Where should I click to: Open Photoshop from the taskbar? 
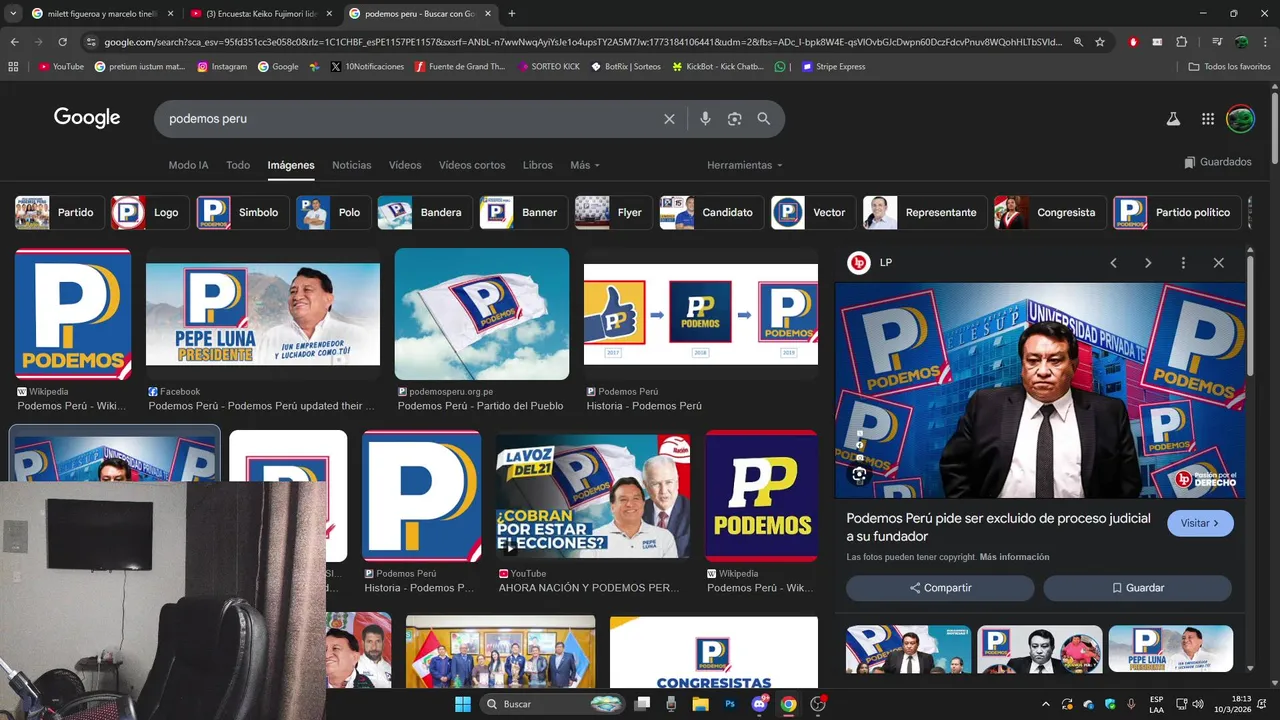(730, 704)
